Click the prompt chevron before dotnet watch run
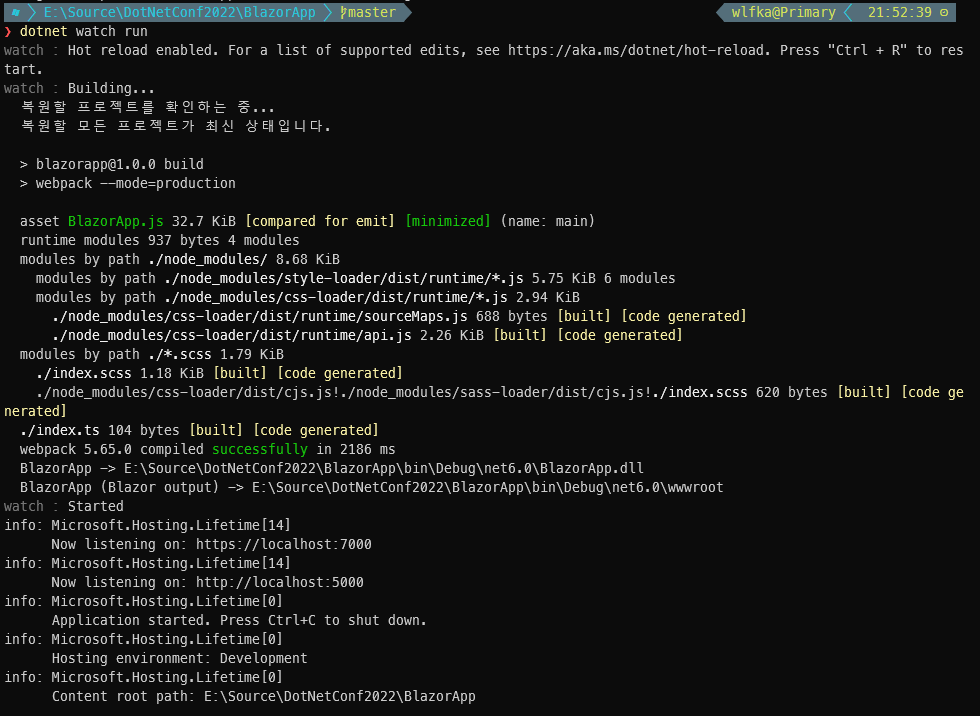The height and width of the screenshot is (716, 980). pyautogui.click(x=8, y=31)
